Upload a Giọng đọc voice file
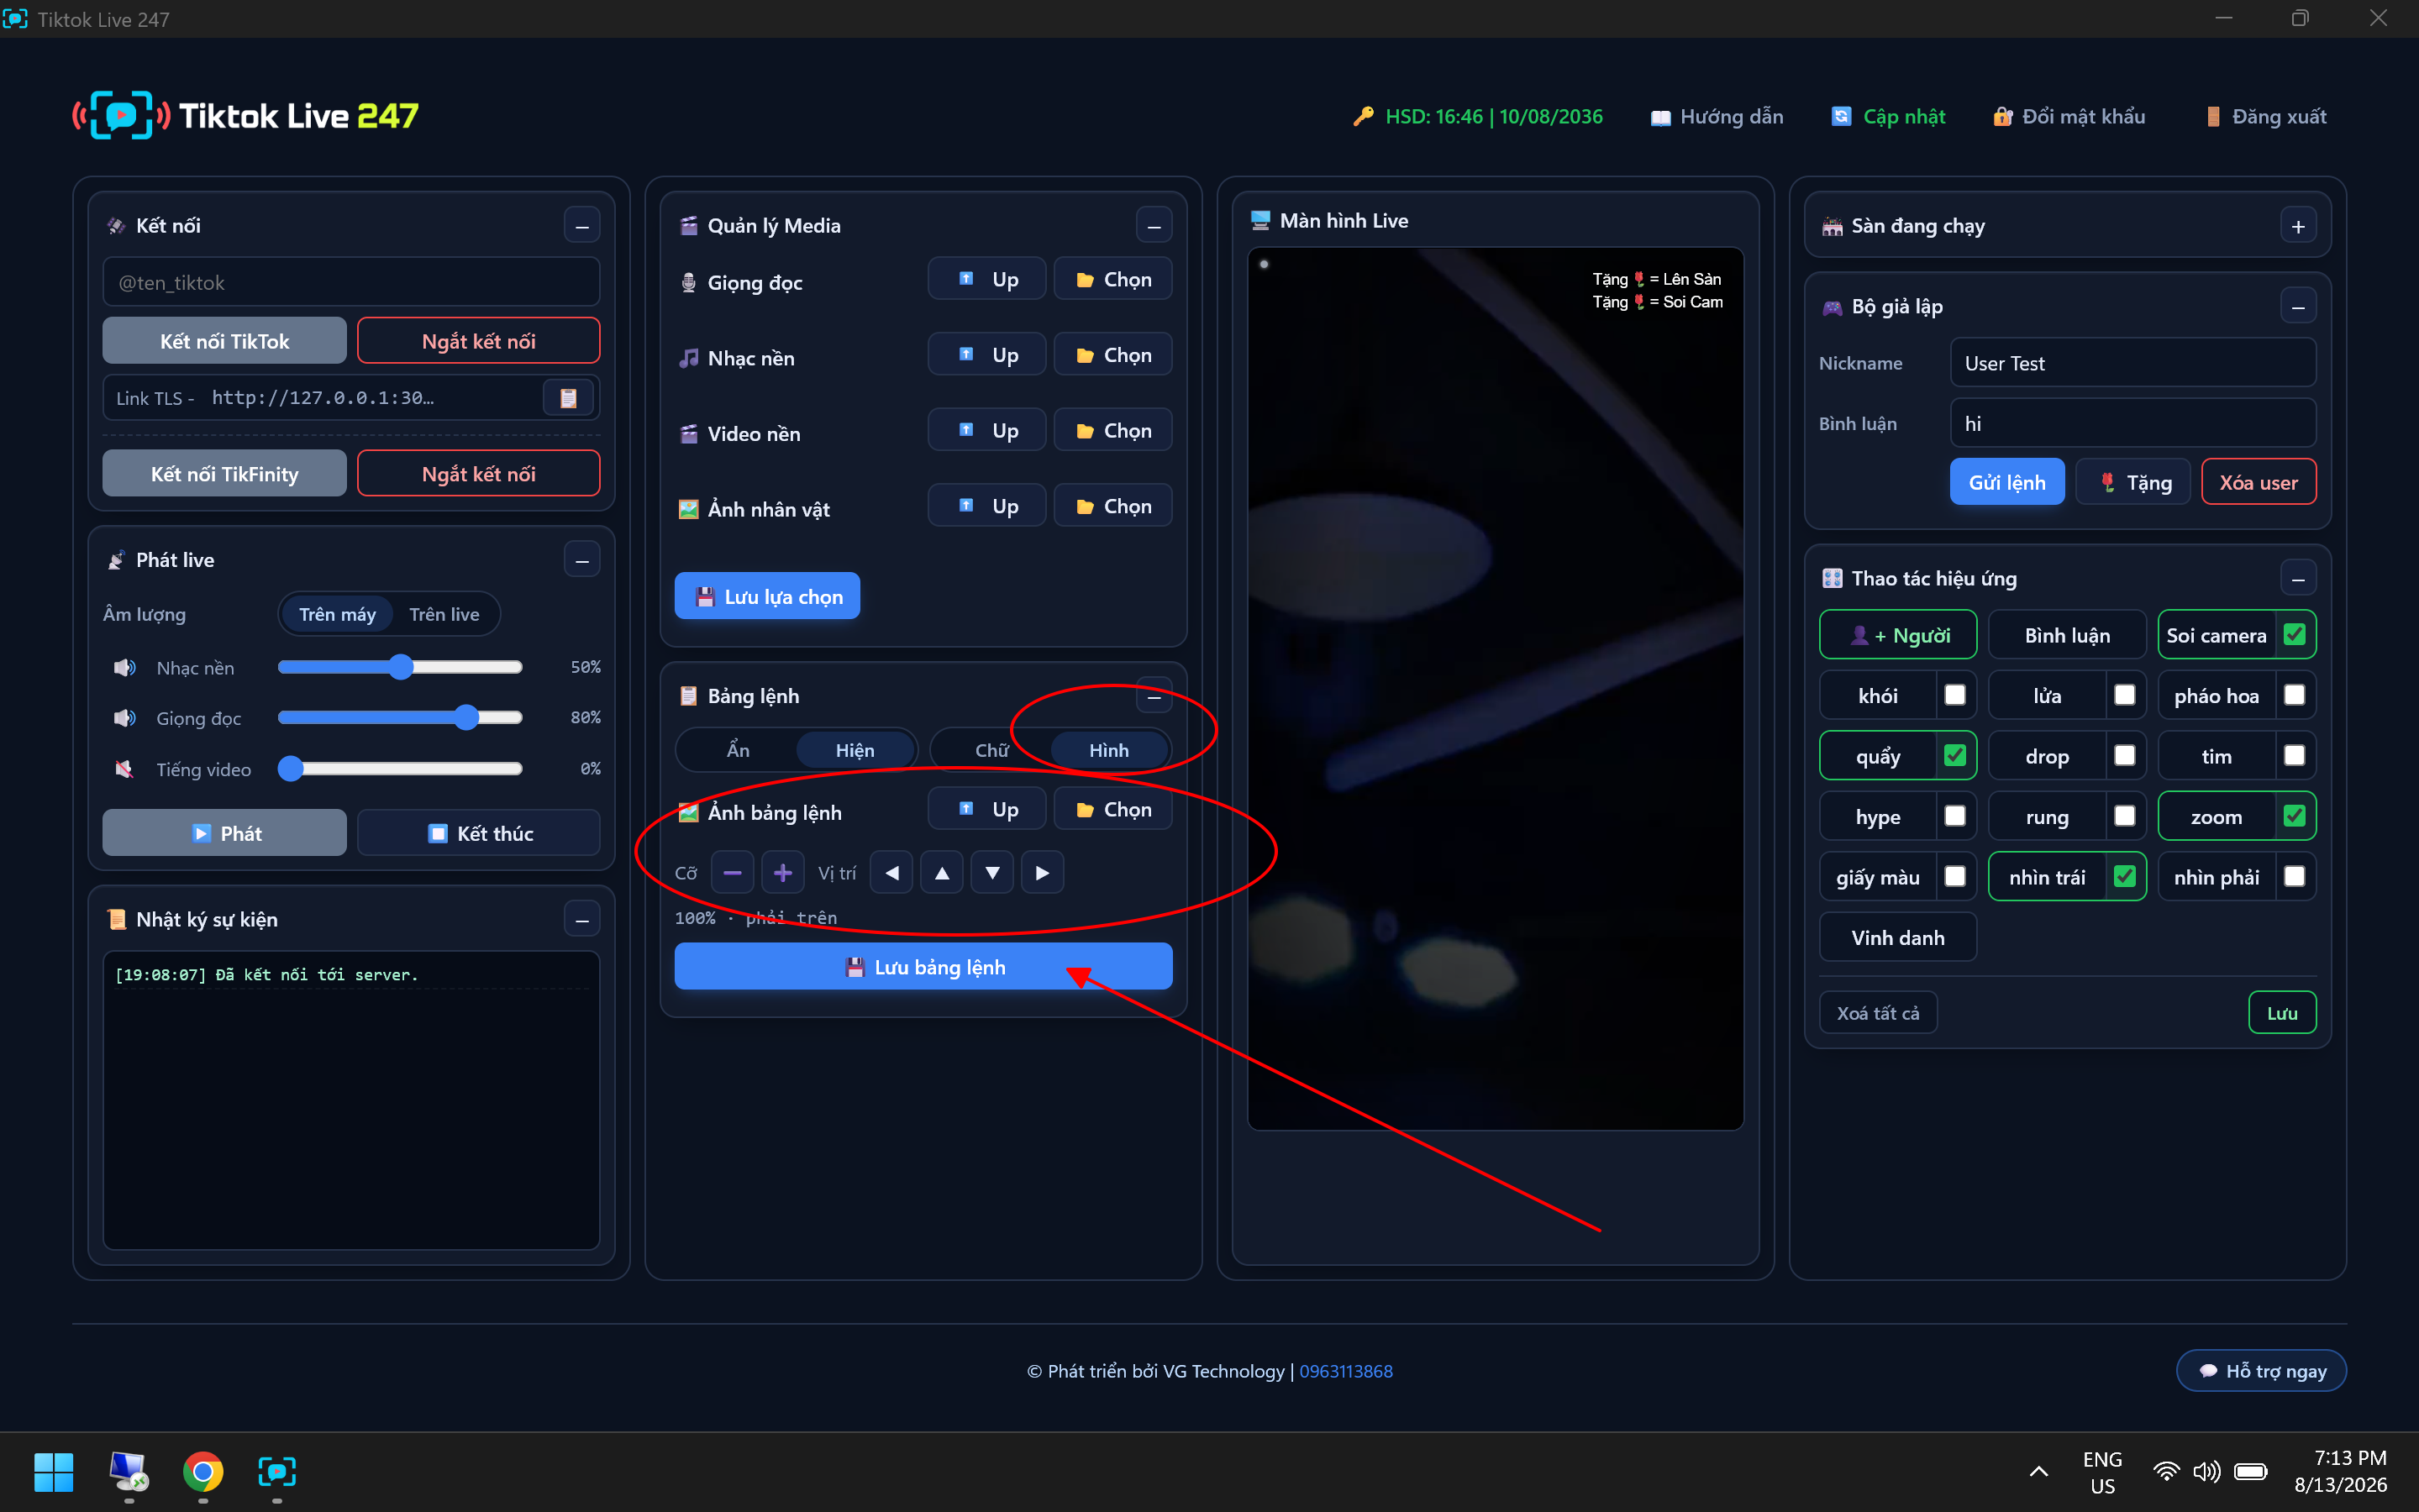Viewport: 2419px width, 1512px height. [987, 279]
